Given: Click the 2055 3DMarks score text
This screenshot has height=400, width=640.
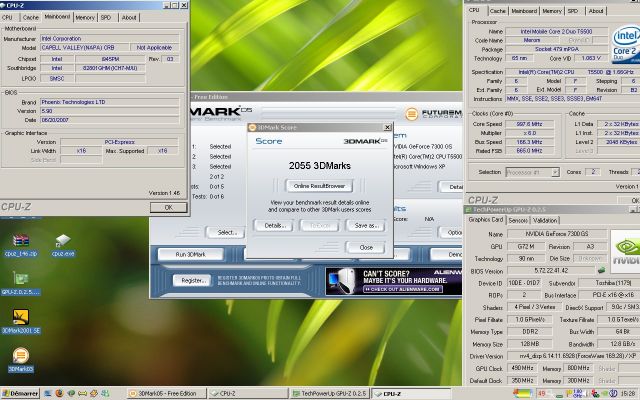Looking at the screenshot, I should [x=320, y=166].
